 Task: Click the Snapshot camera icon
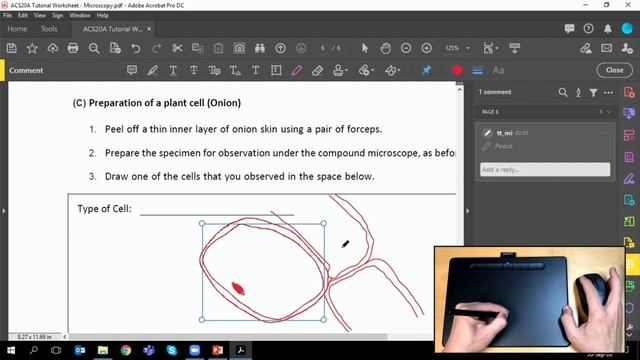pyautogui.click(x=239, y=48)
